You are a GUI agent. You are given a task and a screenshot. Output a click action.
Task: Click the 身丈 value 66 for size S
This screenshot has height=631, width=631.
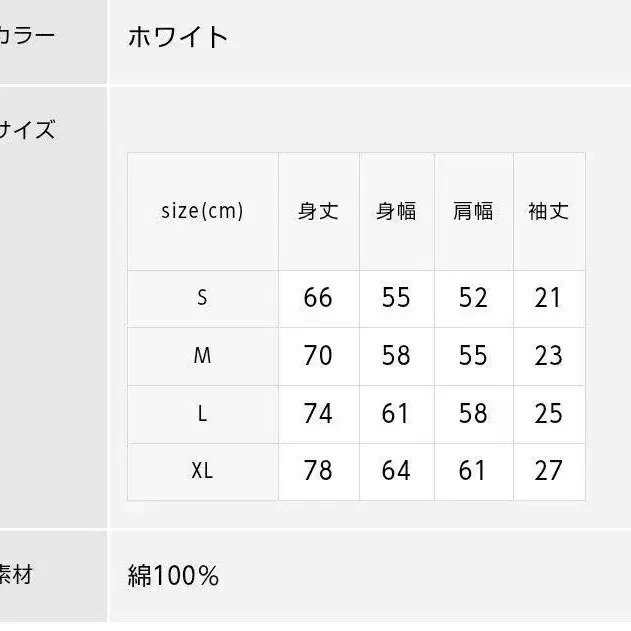(x=318, y=297)
